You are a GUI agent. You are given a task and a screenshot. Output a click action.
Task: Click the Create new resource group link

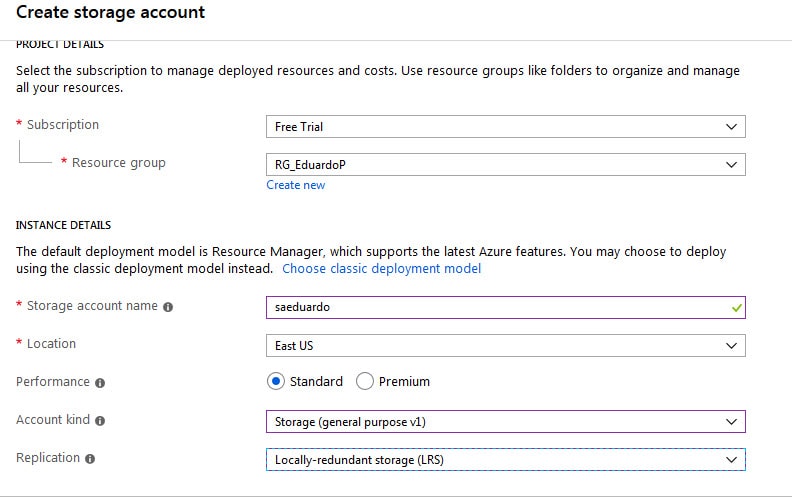tap(296, 185)
